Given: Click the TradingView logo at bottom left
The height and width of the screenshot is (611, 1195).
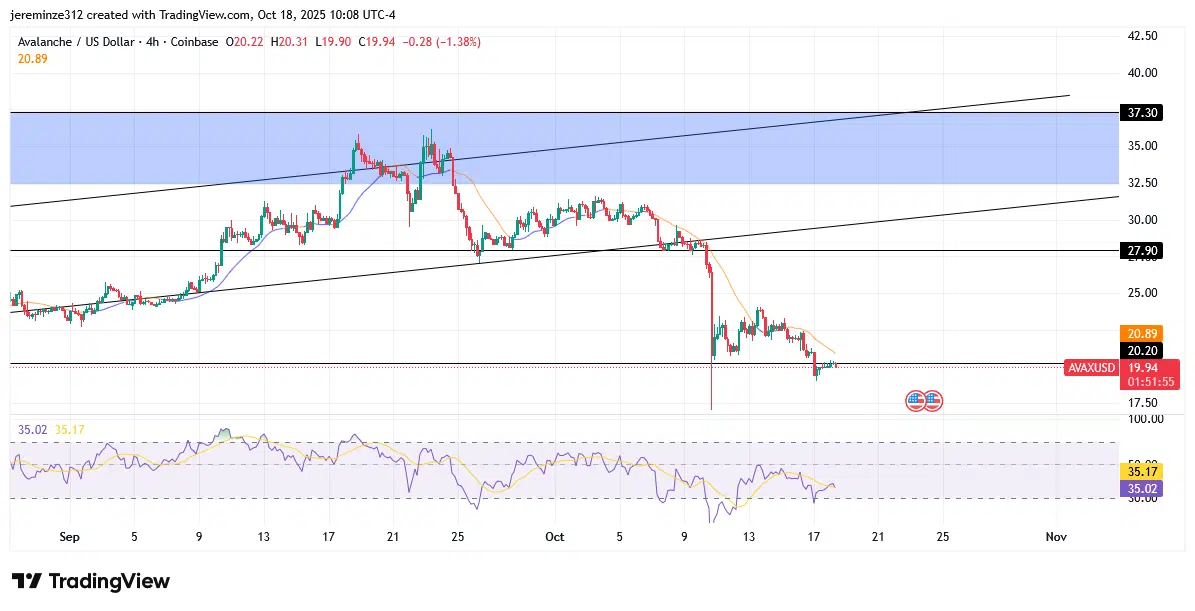Looking at the screenshot, I should (x=91, y=581).
